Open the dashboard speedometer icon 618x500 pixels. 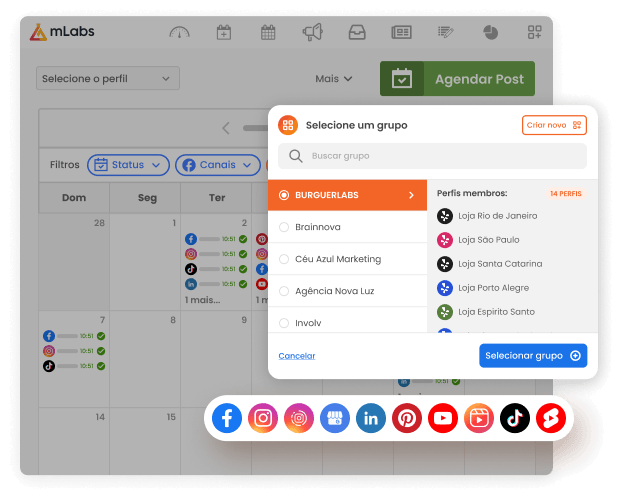[179, 32]
